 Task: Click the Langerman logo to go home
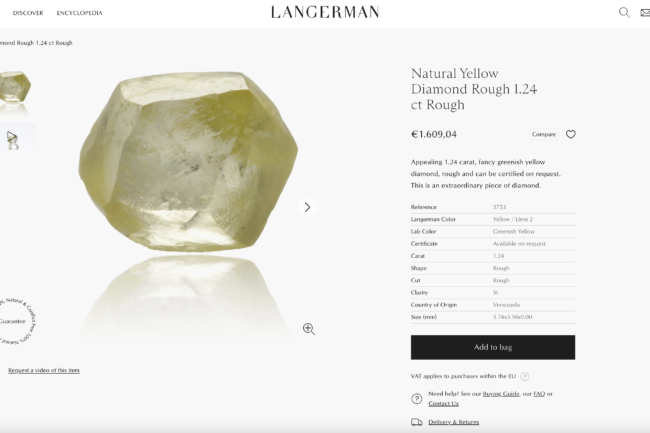pyautogui.click(x=325, y=12)
